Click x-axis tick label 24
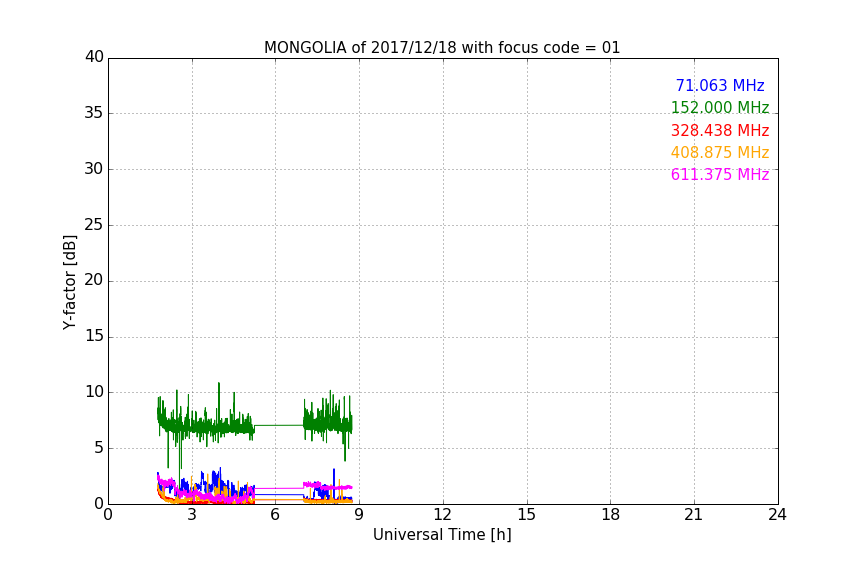This screenshot has height=576, width=864. (x=777, y=515)
